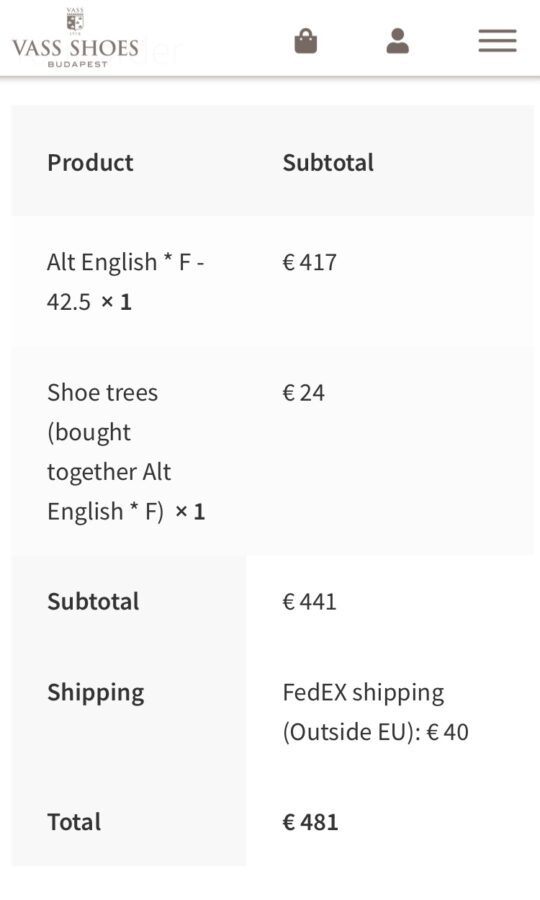The height and width of the screenshot is (900, 540).
Task: Click the Vass crest emblem above the logo
Action: coord(75,21)
